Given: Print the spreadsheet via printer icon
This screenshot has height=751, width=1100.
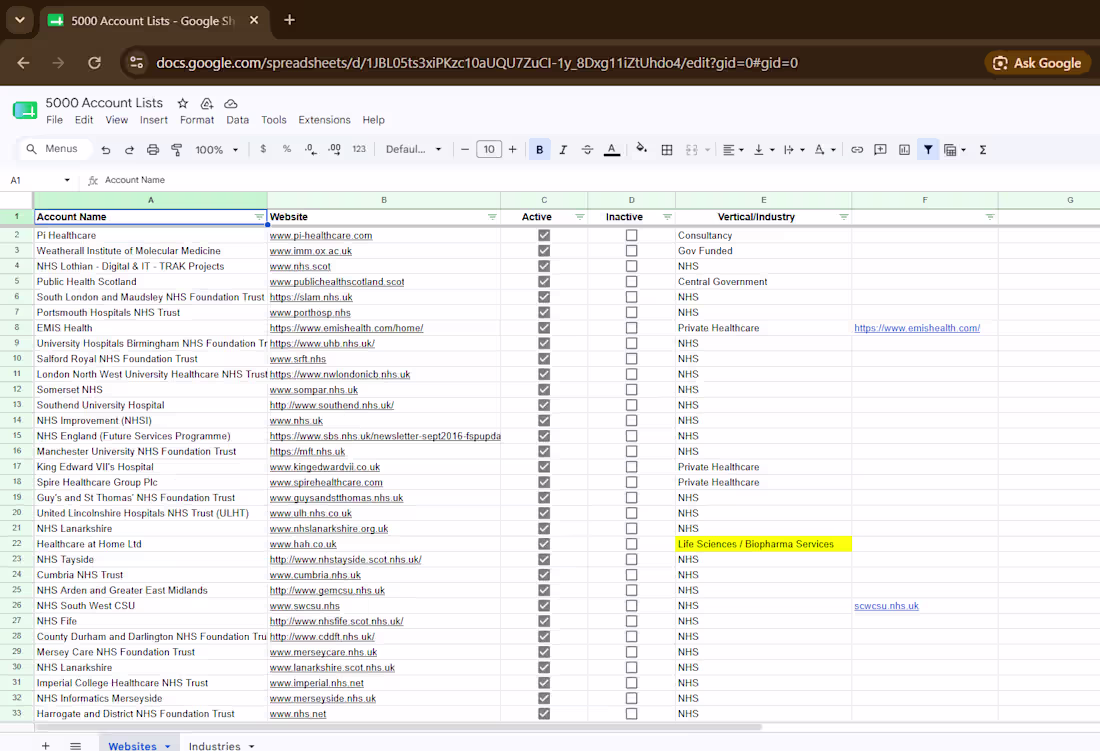Looking at the screenshot, I should [153, 149].
